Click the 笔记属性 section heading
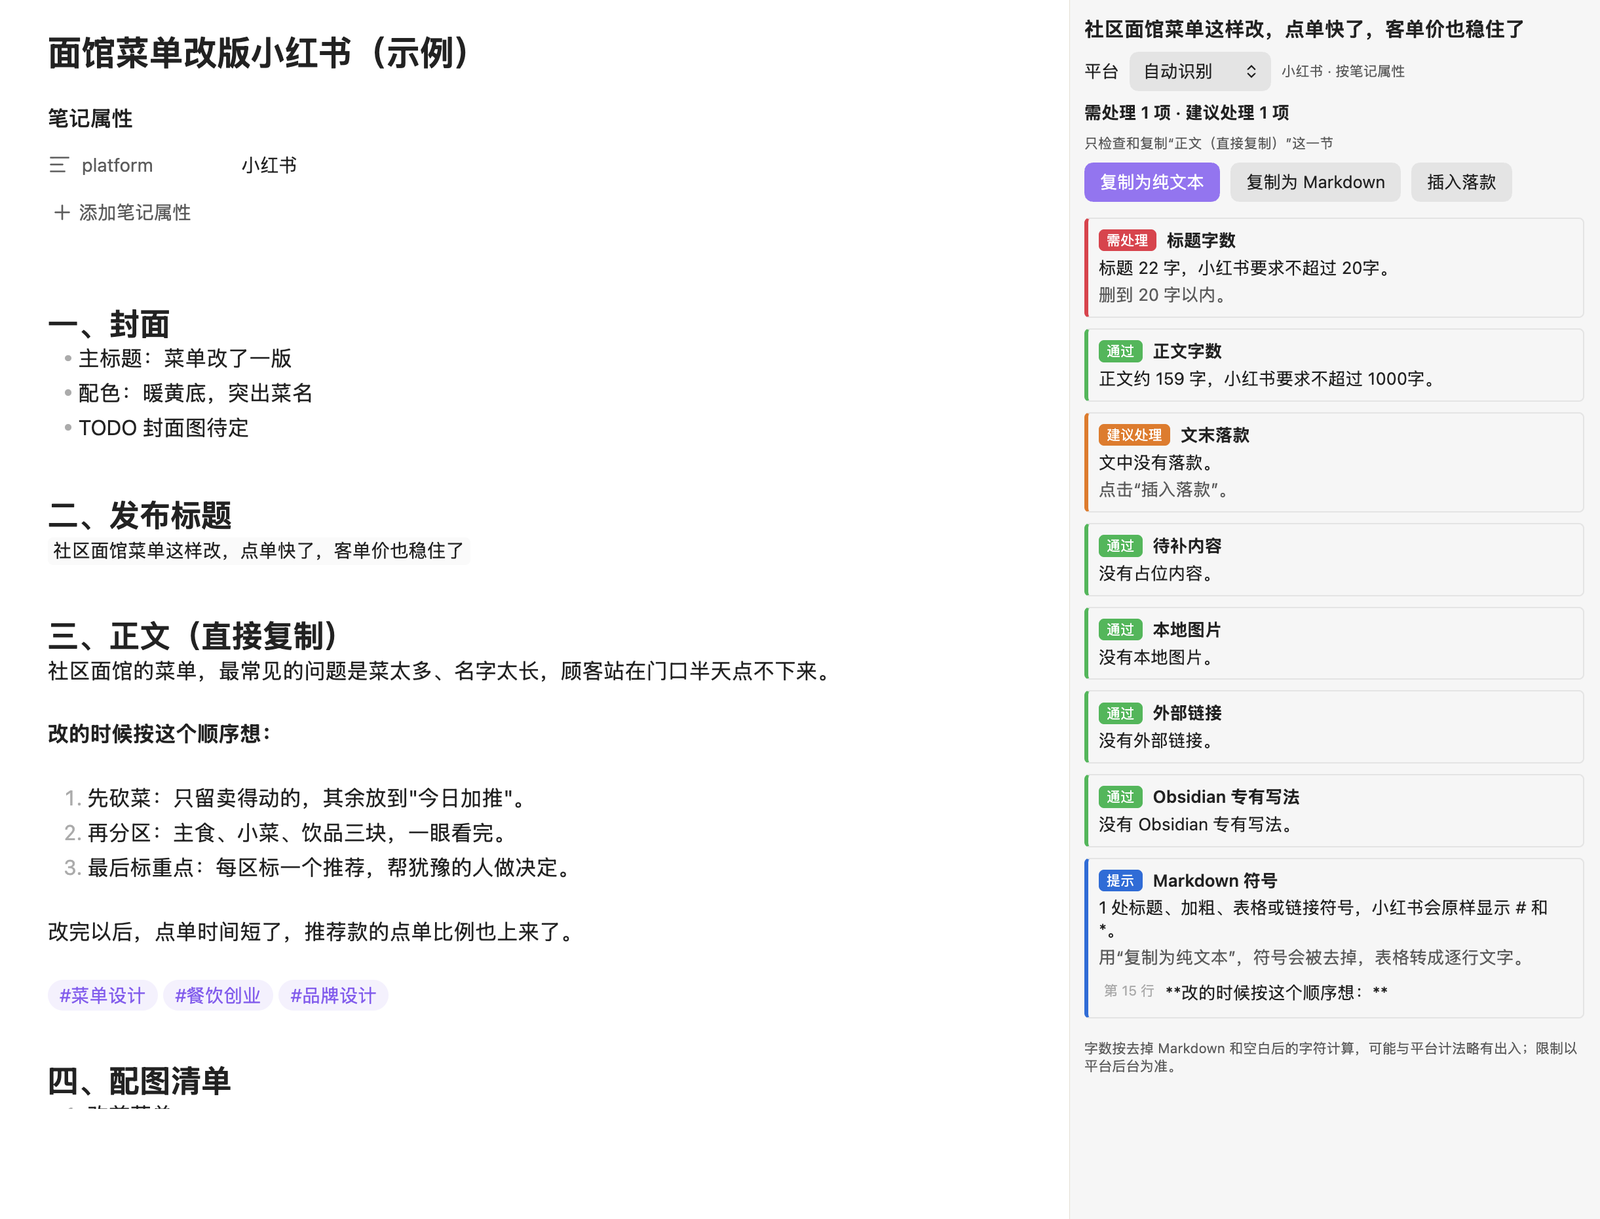Screen dimensions: 1600x1219 (90, 118)
